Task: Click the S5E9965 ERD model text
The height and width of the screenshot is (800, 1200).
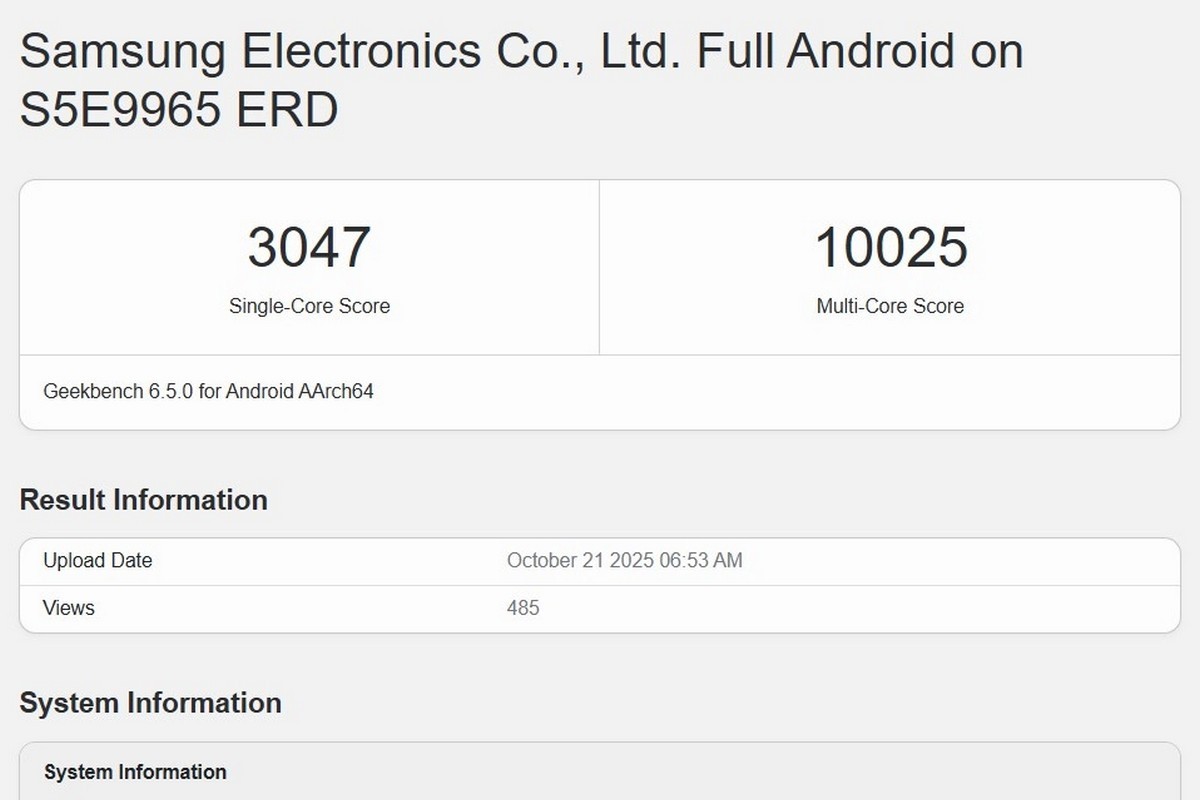Action: [x=179, y=109]
